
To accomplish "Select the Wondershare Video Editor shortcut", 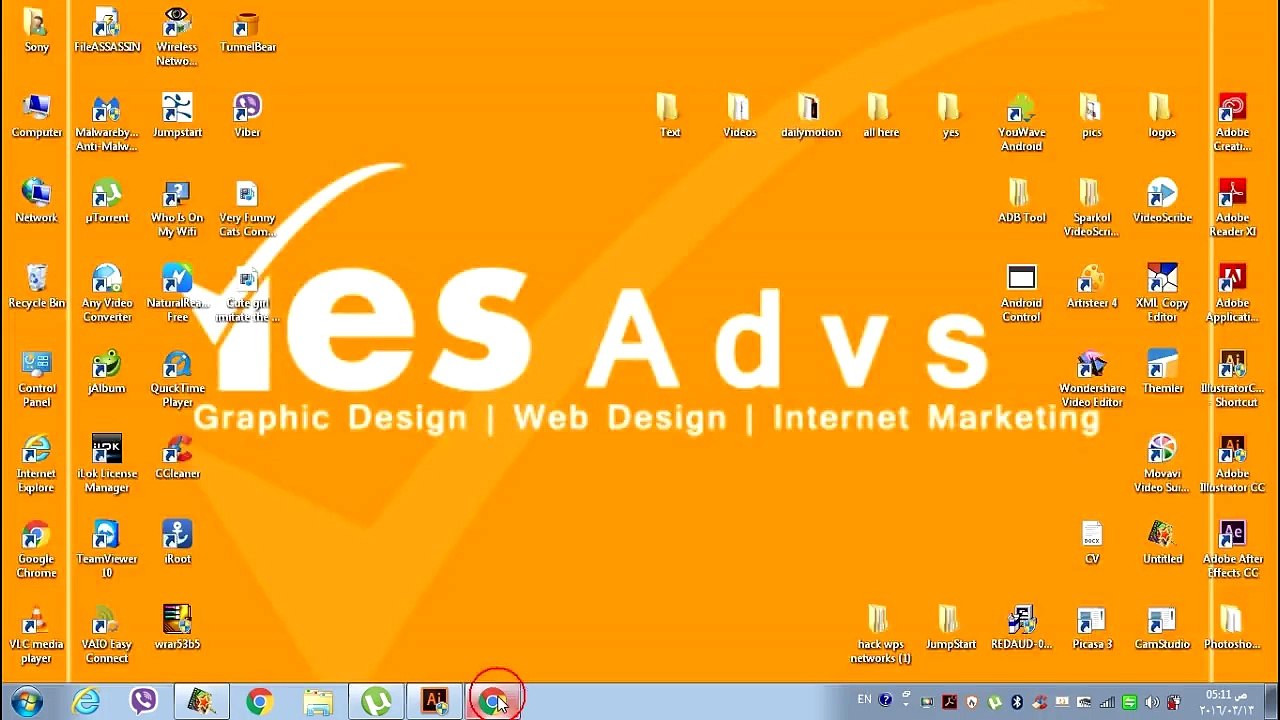I will (1091, 379).
